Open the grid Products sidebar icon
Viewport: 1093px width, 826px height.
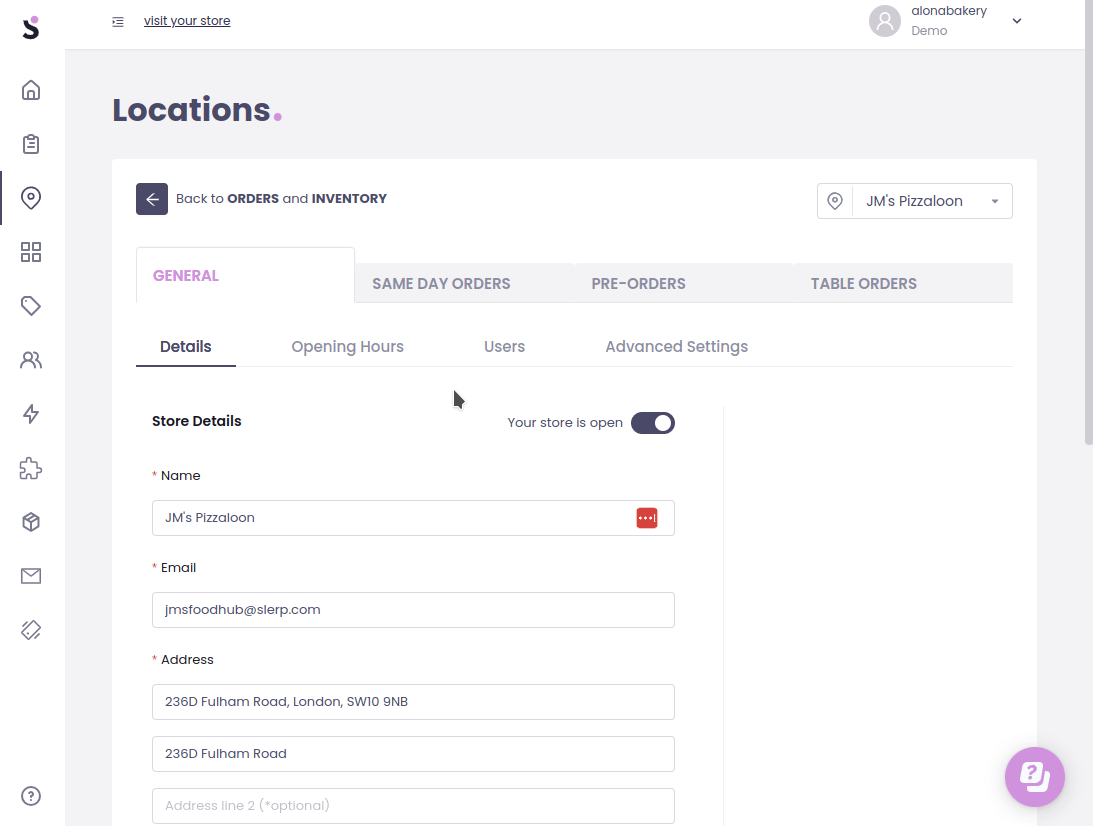coord(31,252)
